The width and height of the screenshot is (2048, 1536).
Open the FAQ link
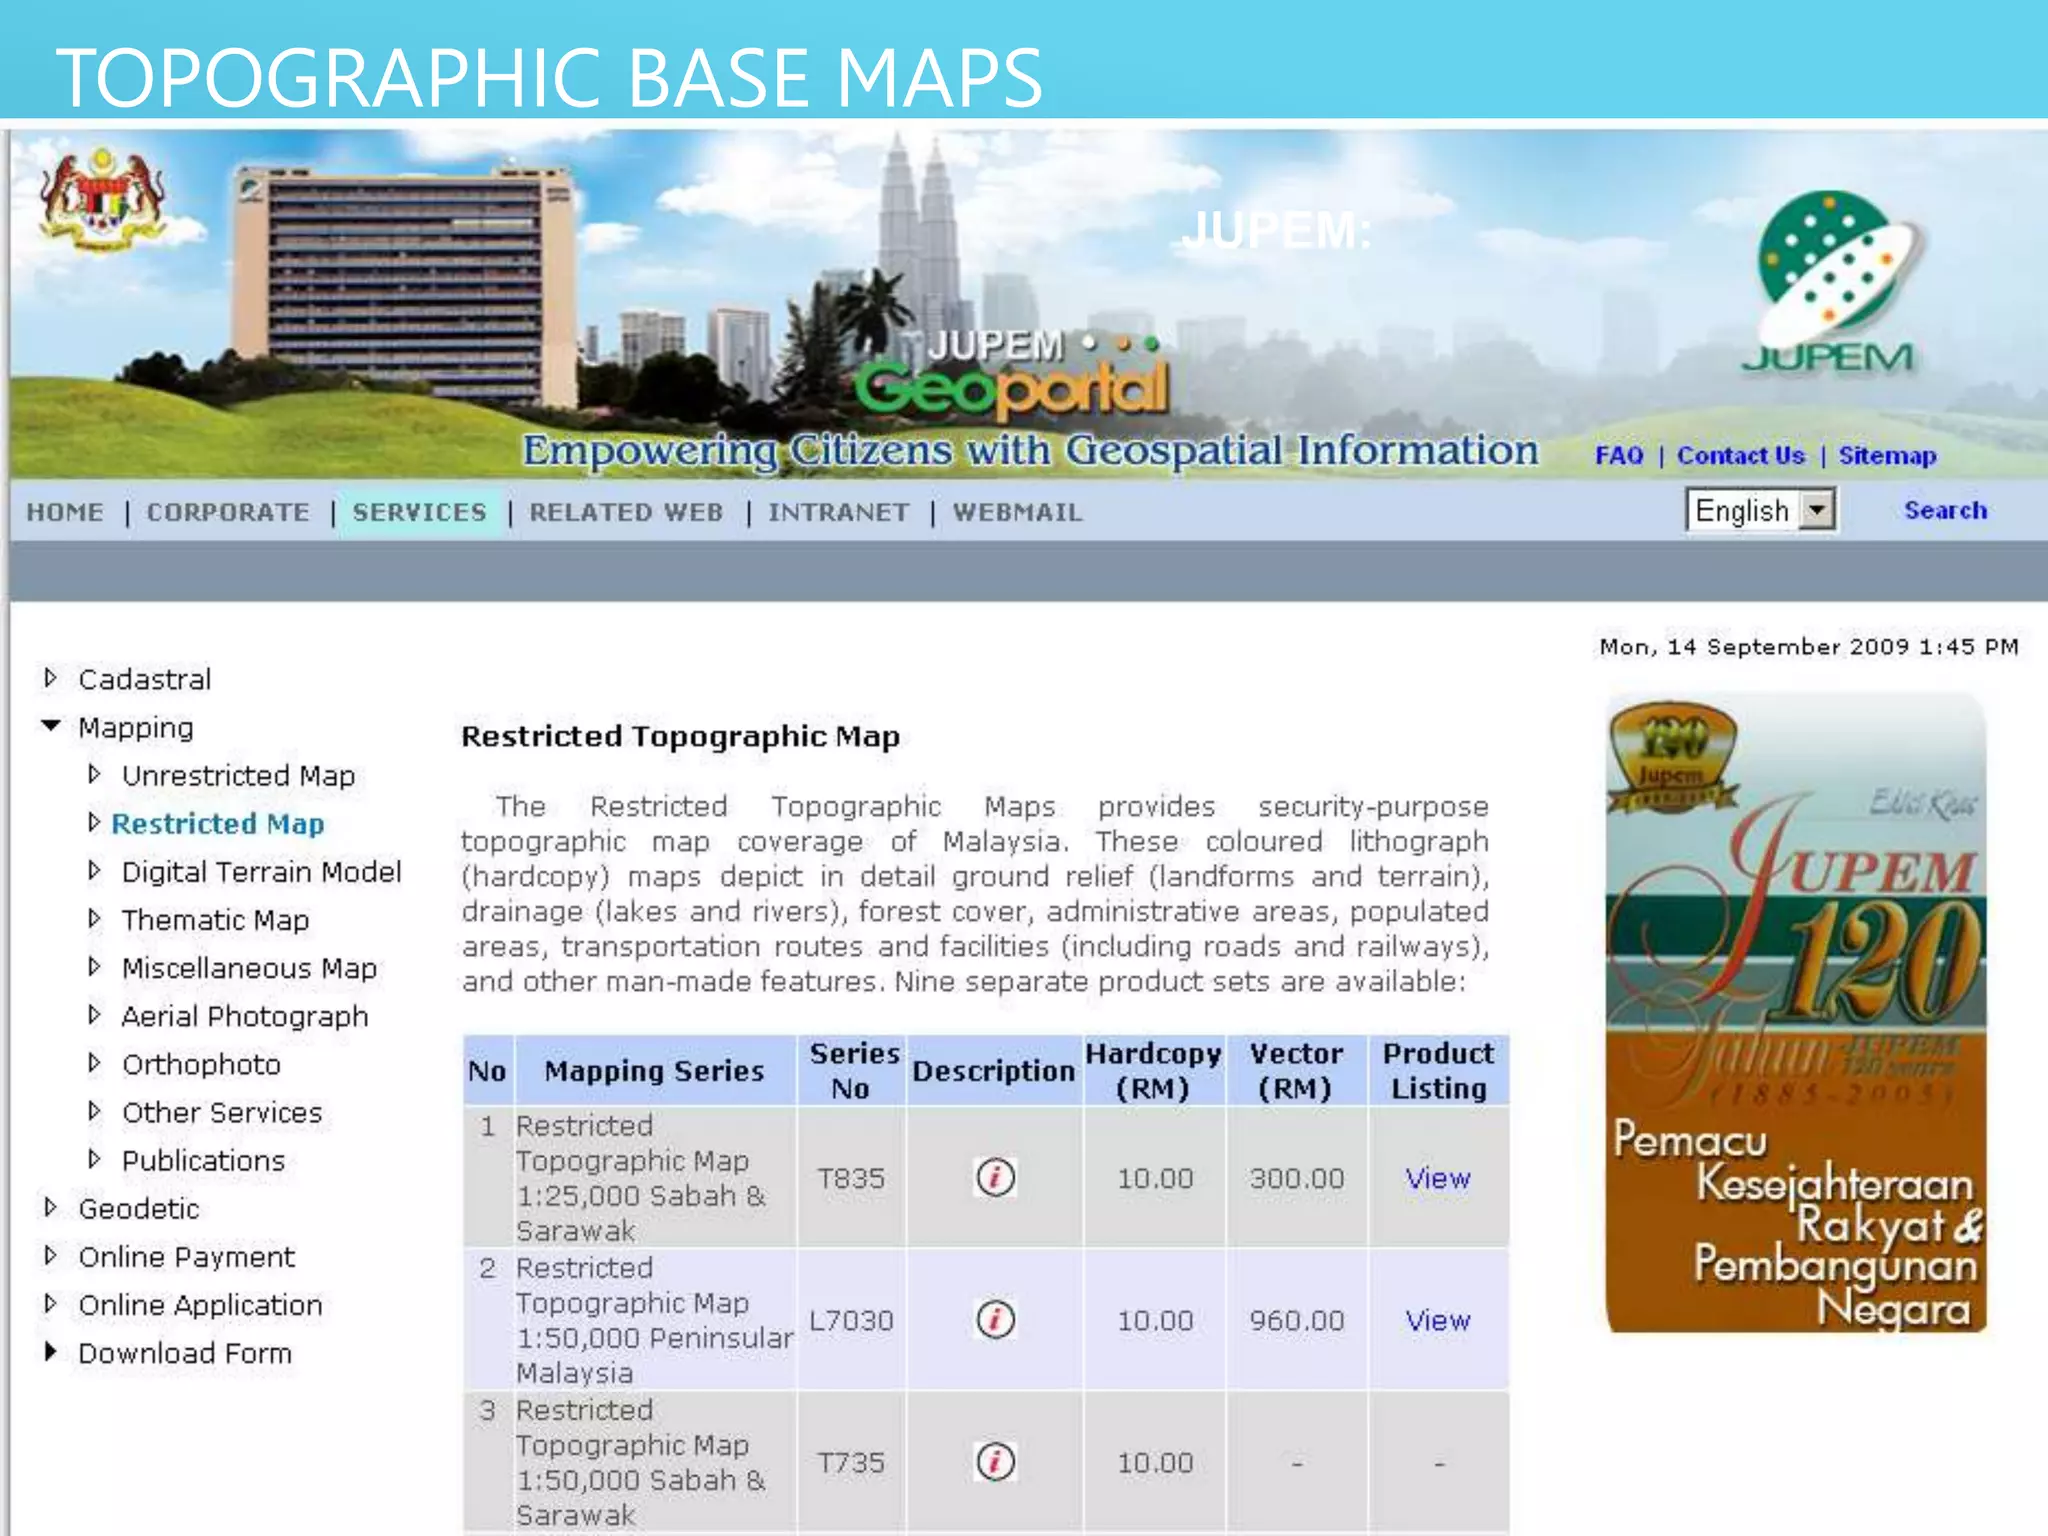pos(1618,456)
